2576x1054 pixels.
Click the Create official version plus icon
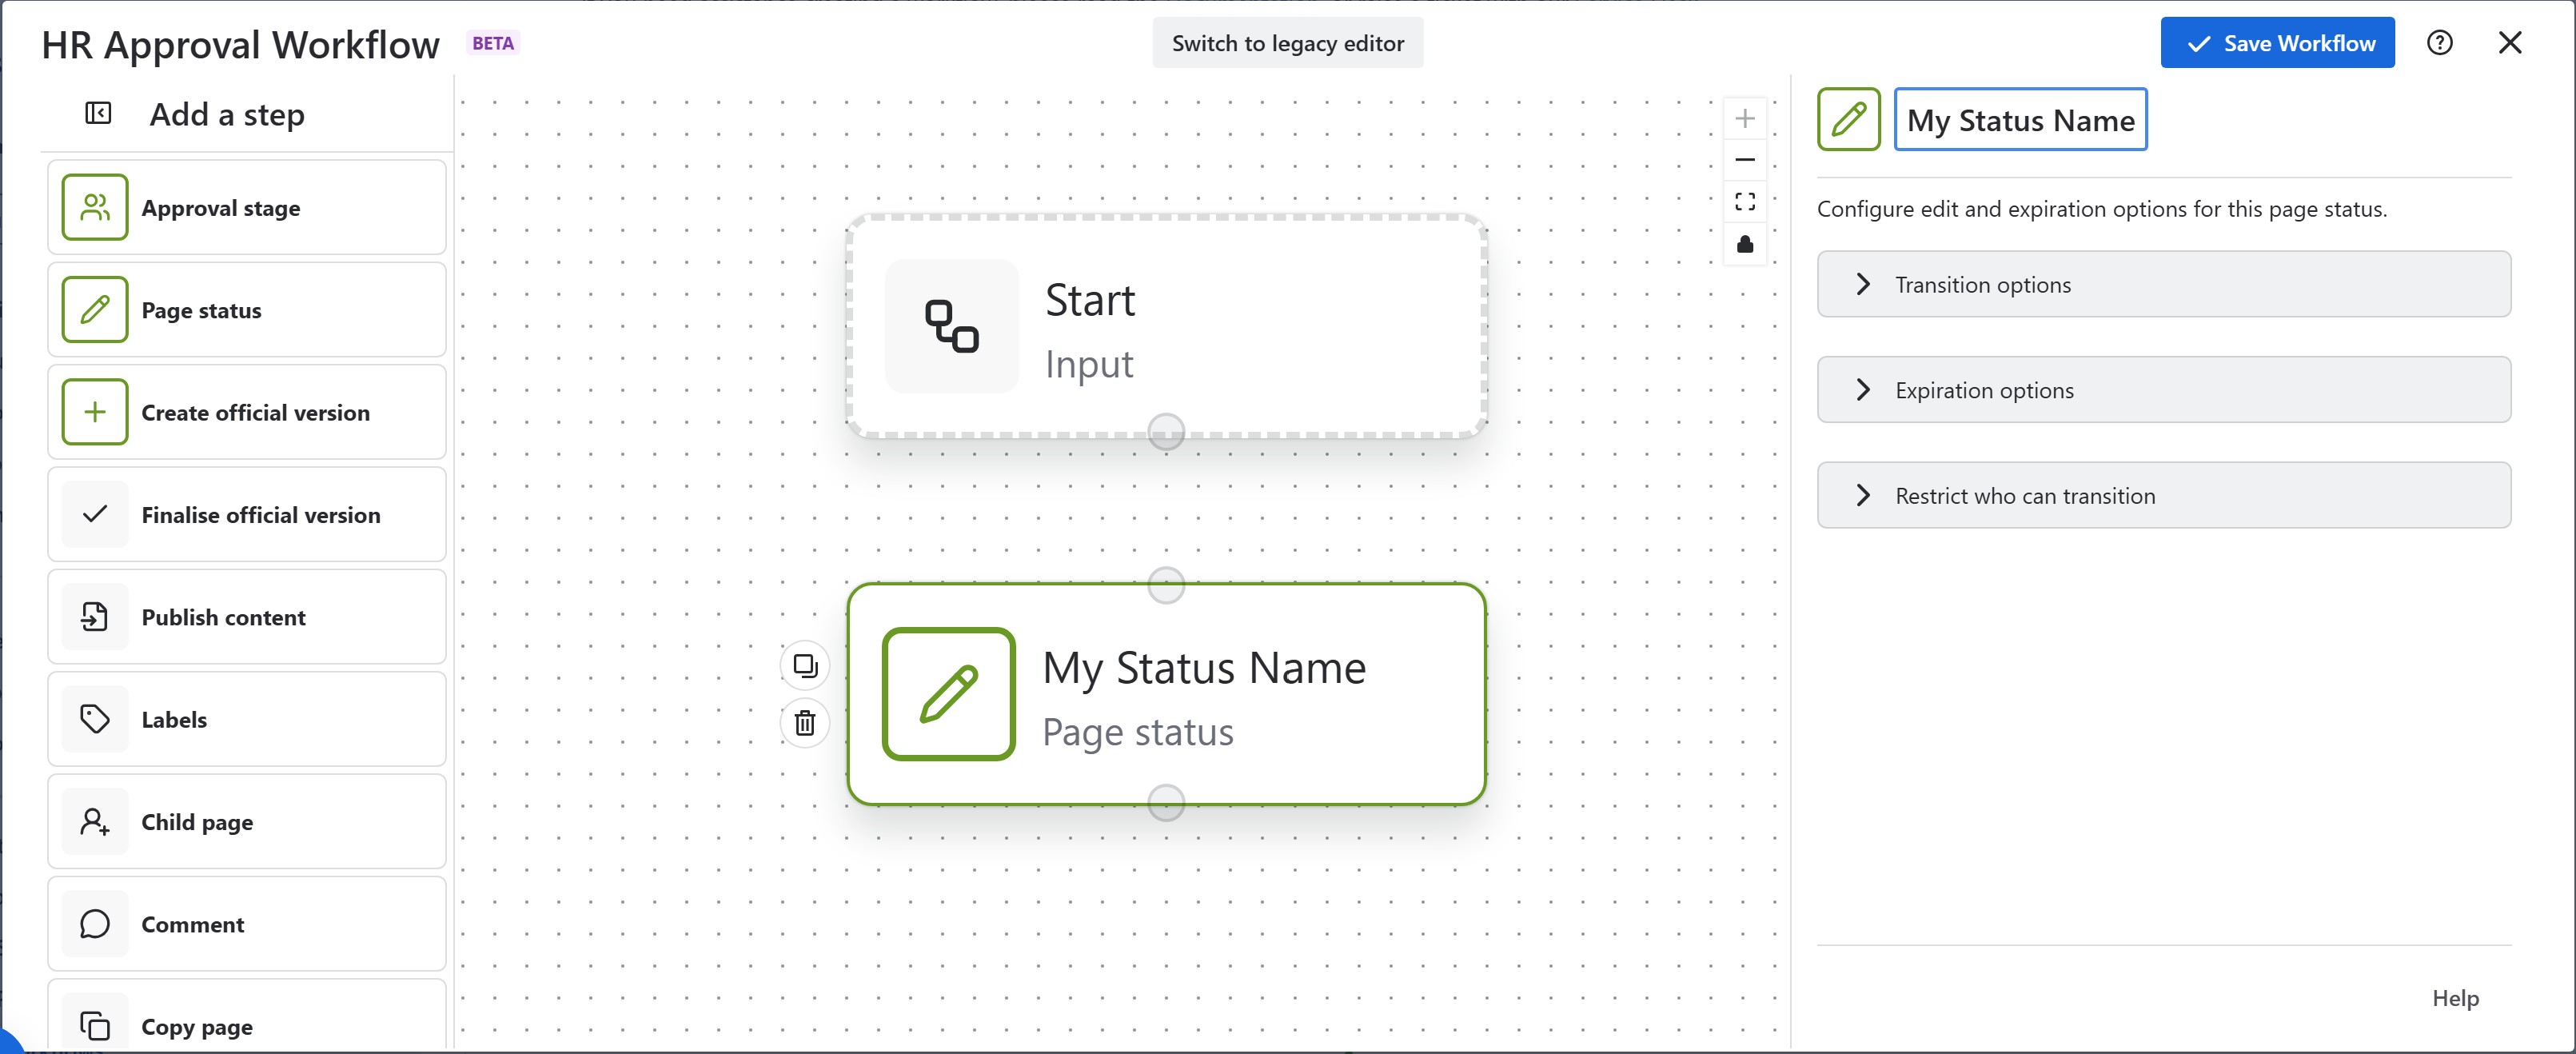(x=95, y=412)
